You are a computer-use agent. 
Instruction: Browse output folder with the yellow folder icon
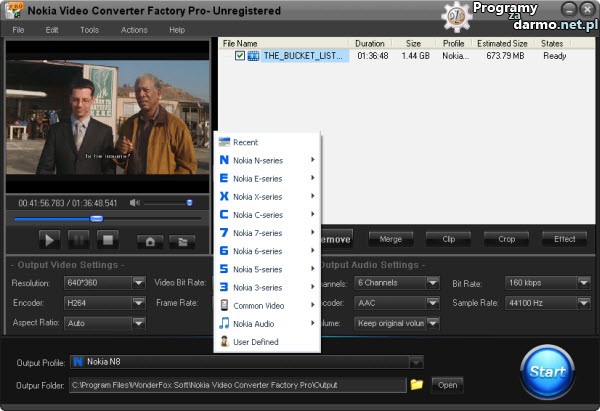click(417, 384)
